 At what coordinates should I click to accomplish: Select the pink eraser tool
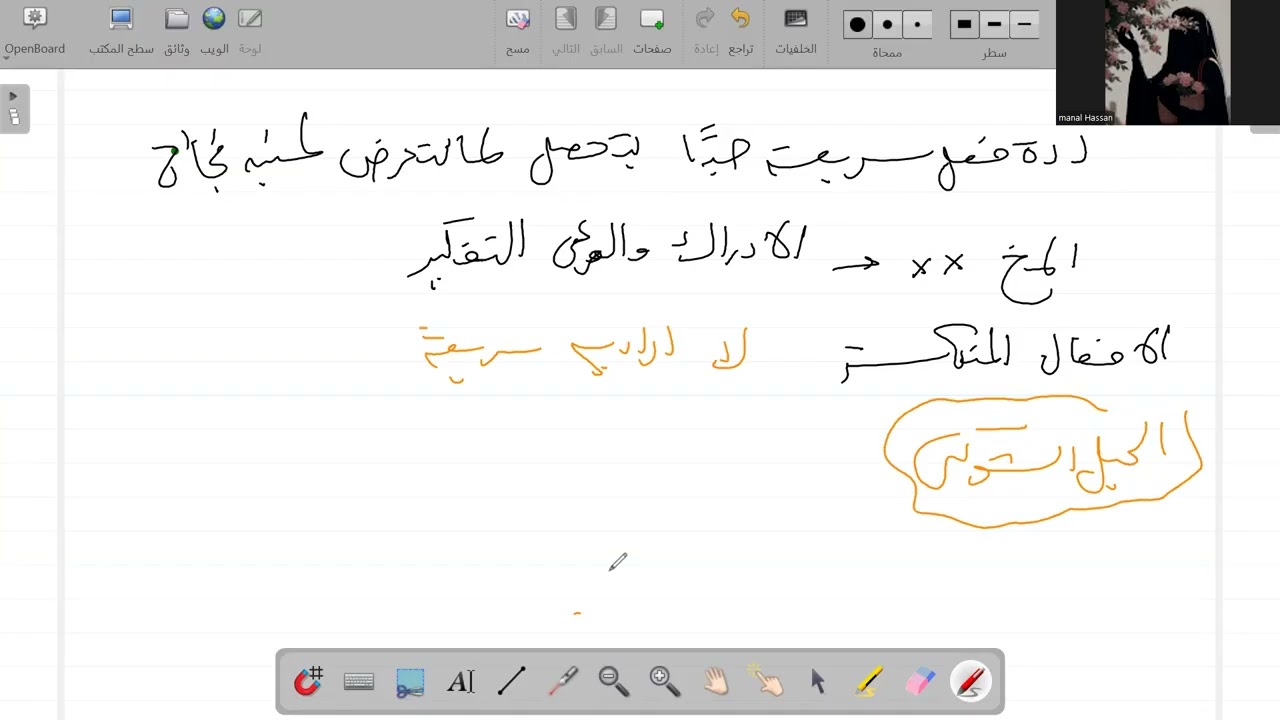coord(920,682)
